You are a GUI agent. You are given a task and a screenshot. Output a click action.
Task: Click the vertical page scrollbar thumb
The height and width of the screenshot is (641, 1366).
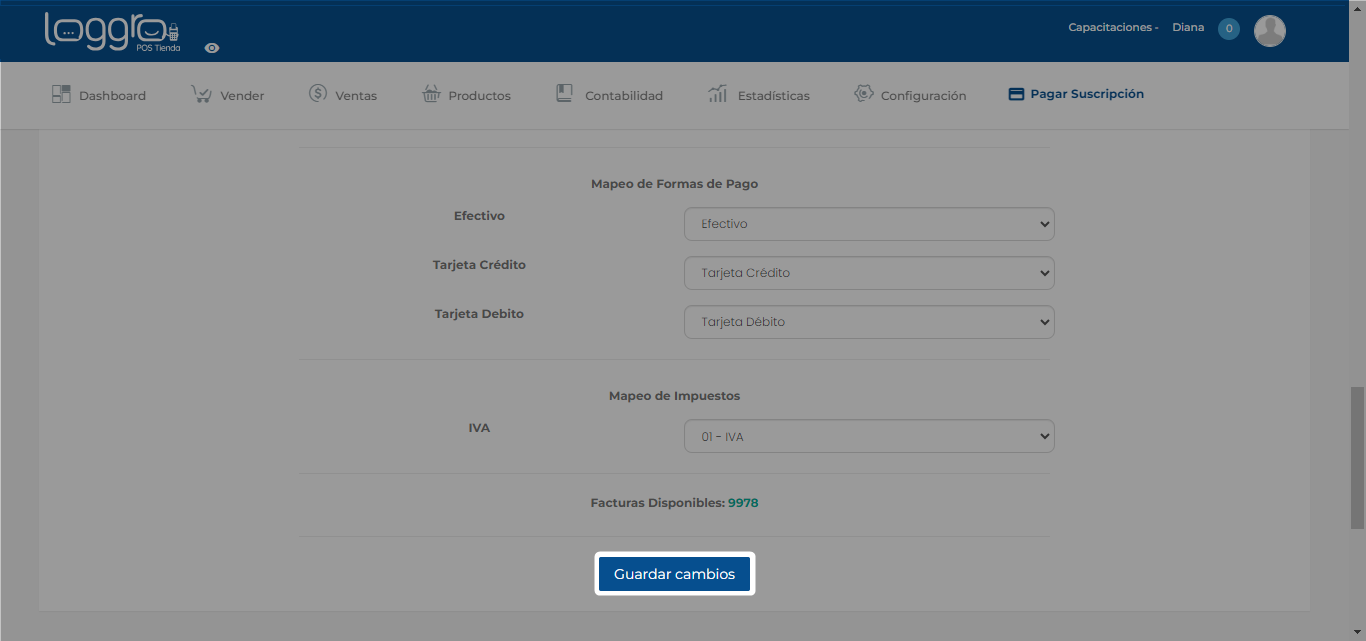click(1357, 457)
